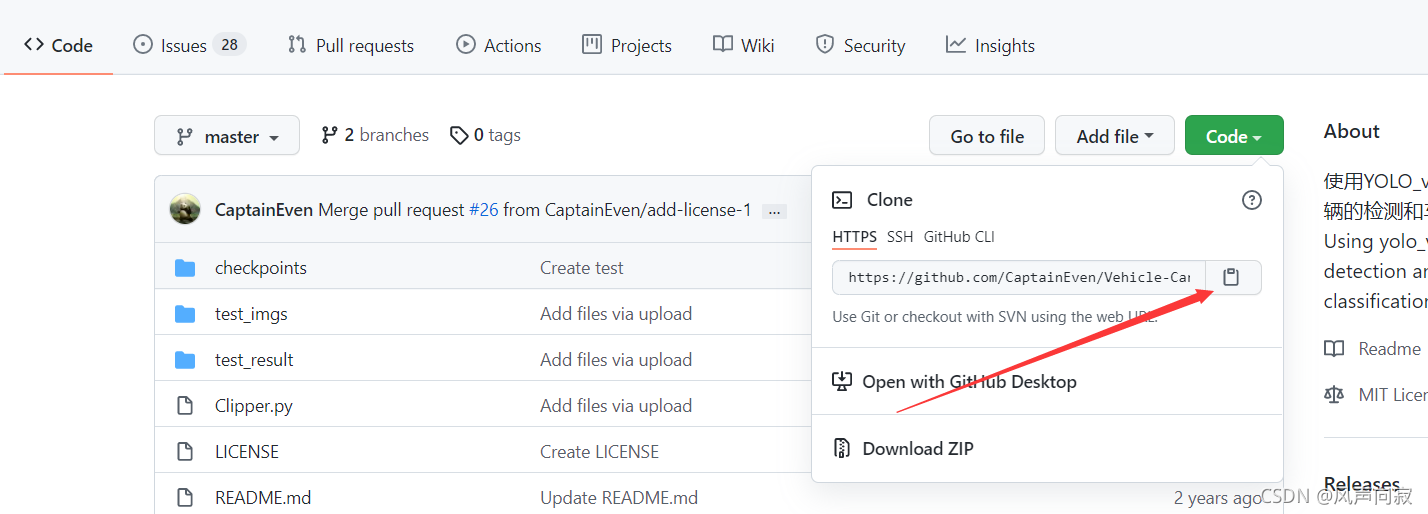Click the GitHub Desktop download icon
1428x514 pixels.
pos(842,381)
